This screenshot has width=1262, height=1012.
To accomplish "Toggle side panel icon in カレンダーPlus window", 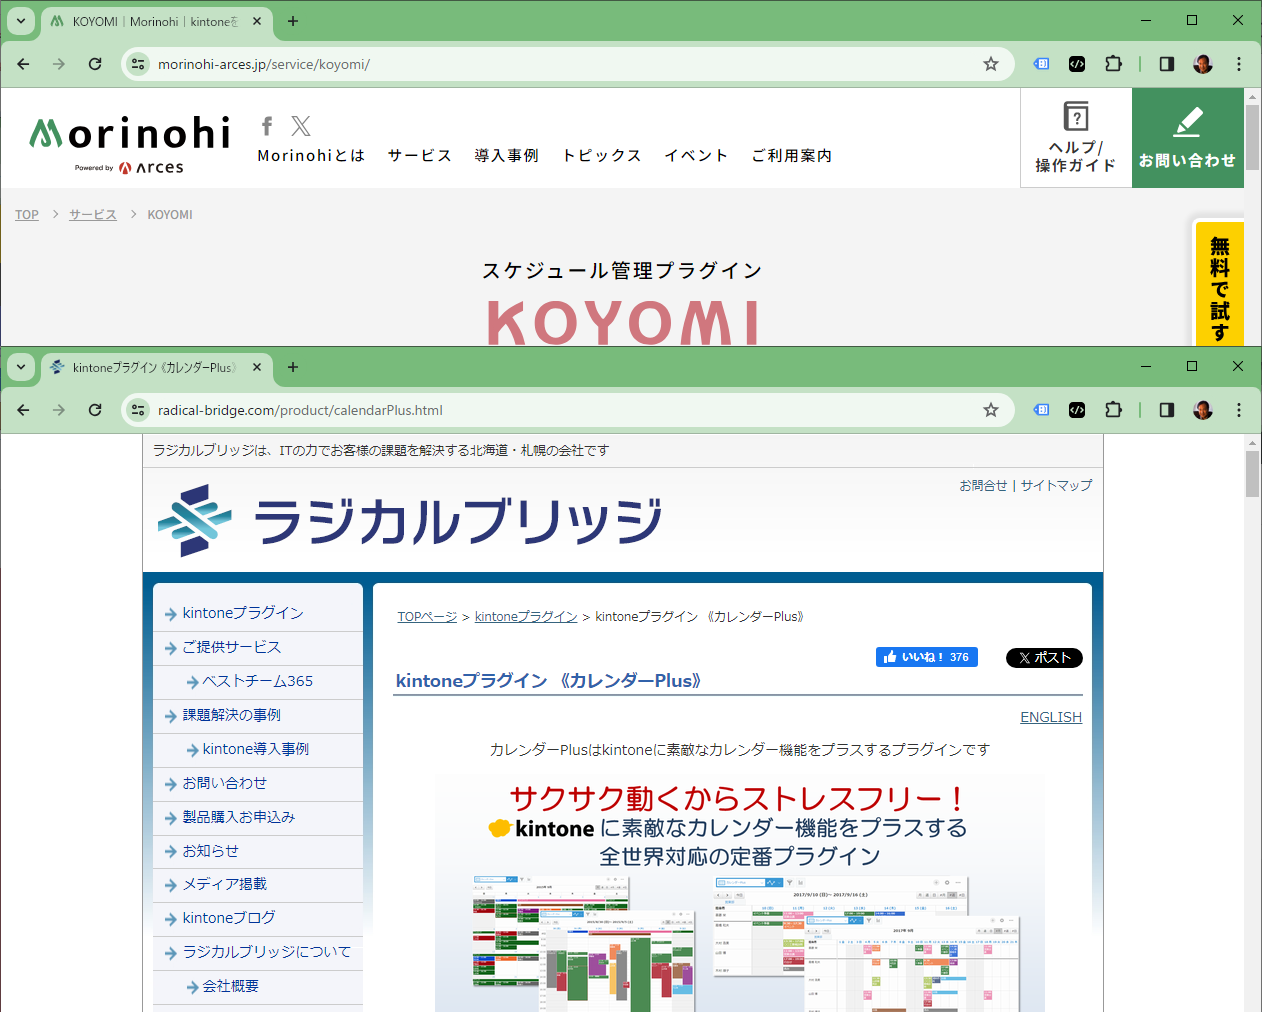I will pos(1167,410).
